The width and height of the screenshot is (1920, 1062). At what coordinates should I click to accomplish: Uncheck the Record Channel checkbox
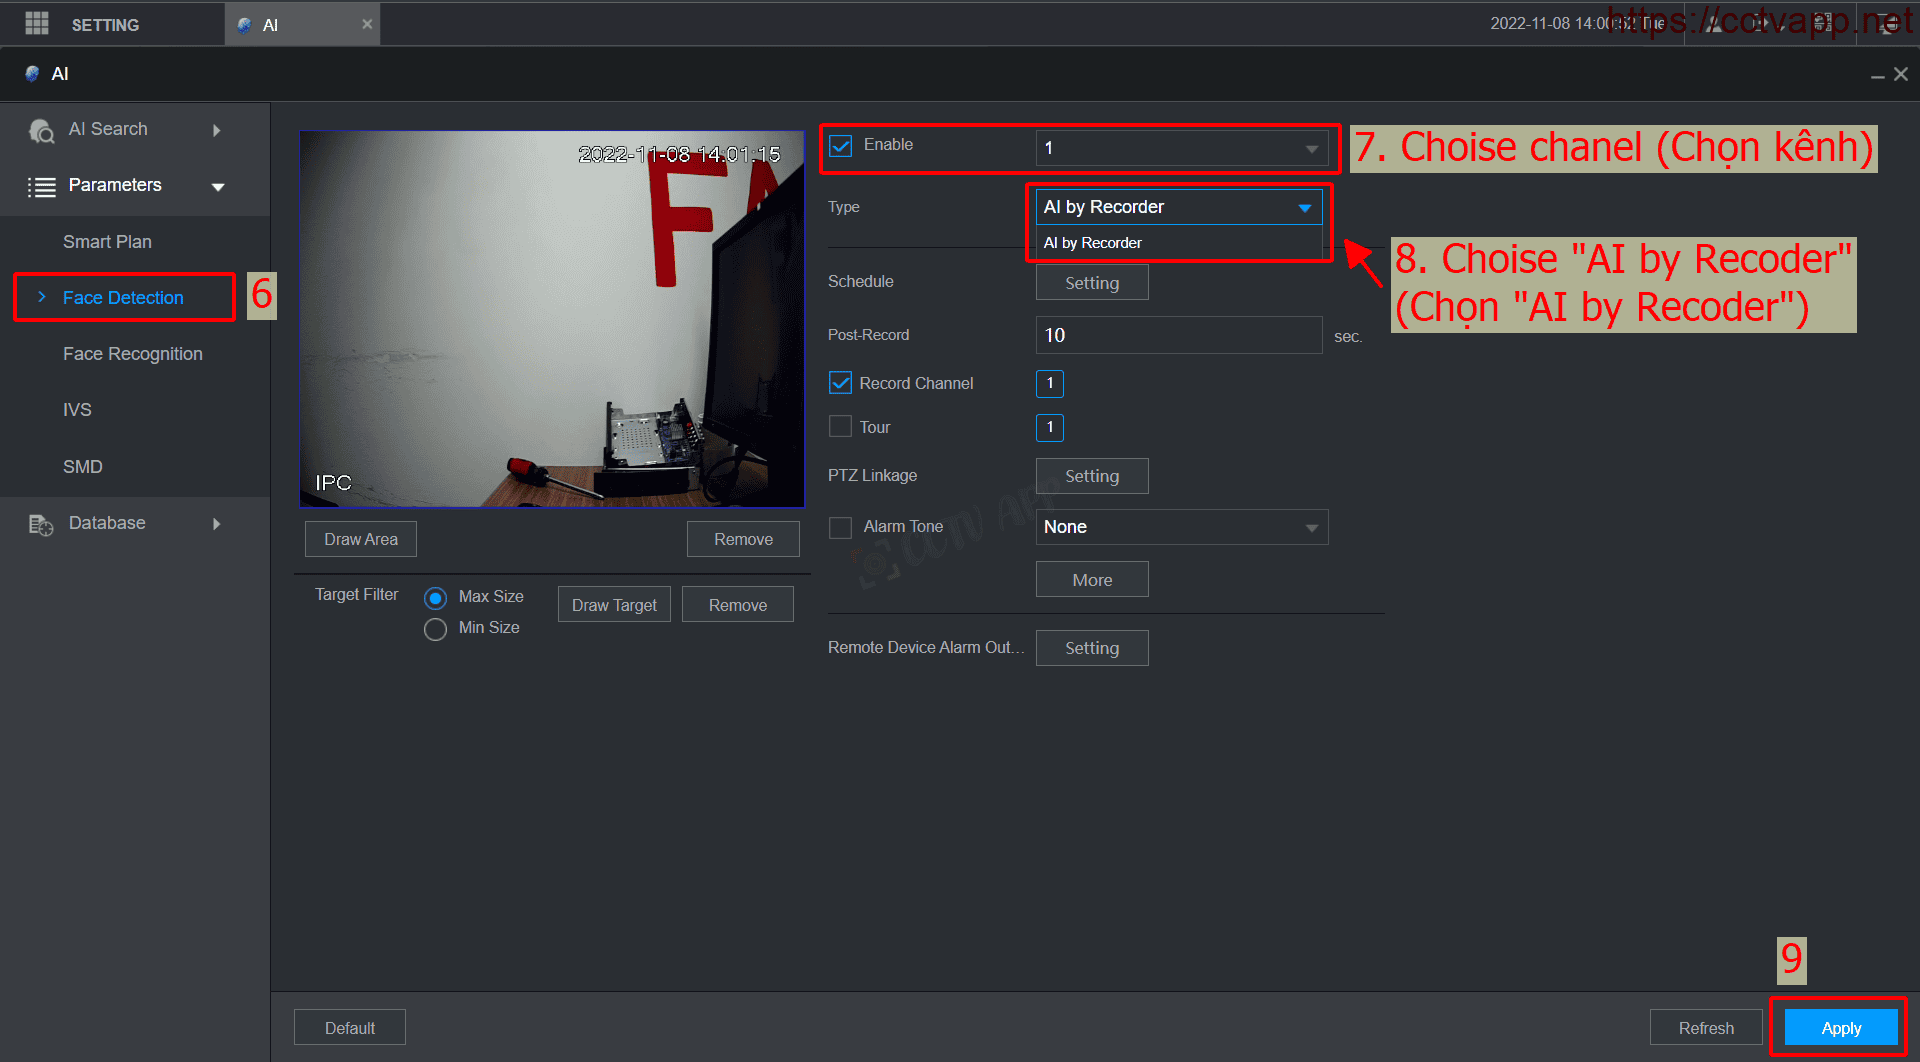point(841,383)
